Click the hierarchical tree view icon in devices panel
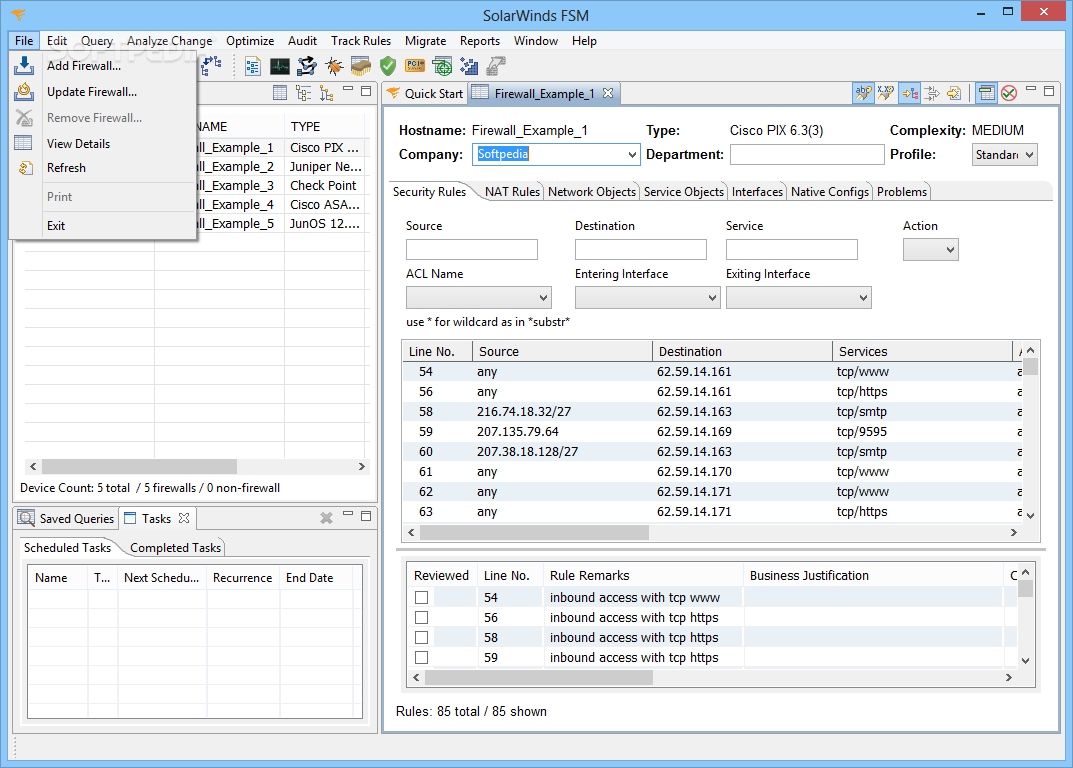Image resolution: width=1073 pixels, height=768 pixels. click(303, 93)
